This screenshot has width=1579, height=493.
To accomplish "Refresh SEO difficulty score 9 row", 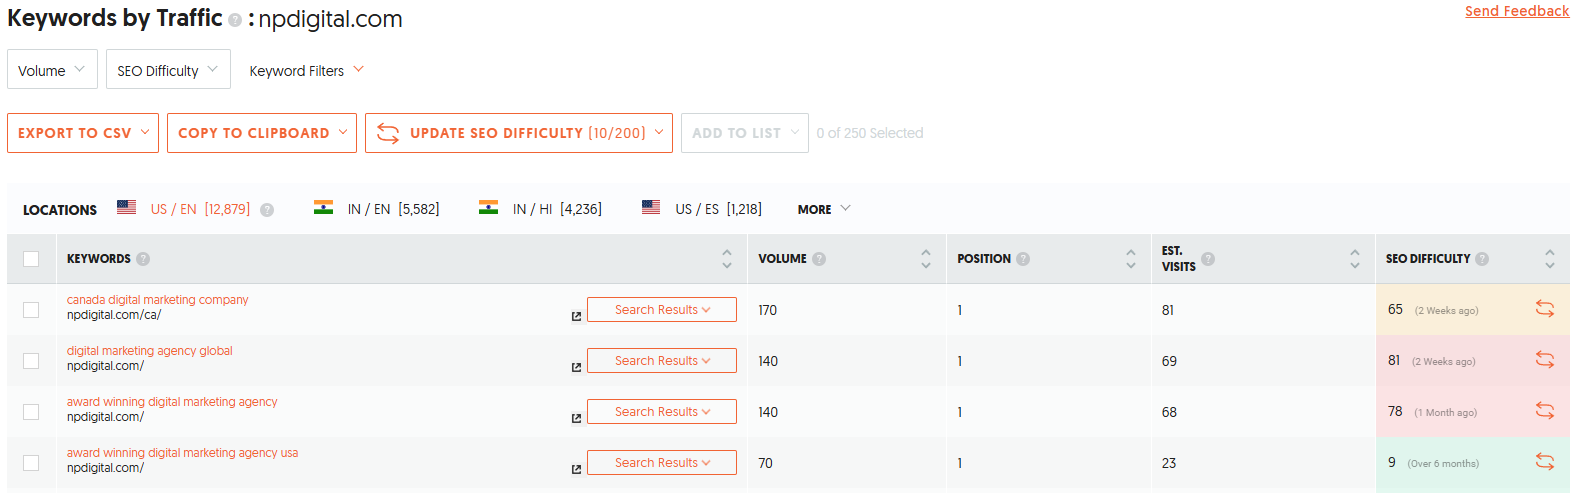I will point(1545,462).
